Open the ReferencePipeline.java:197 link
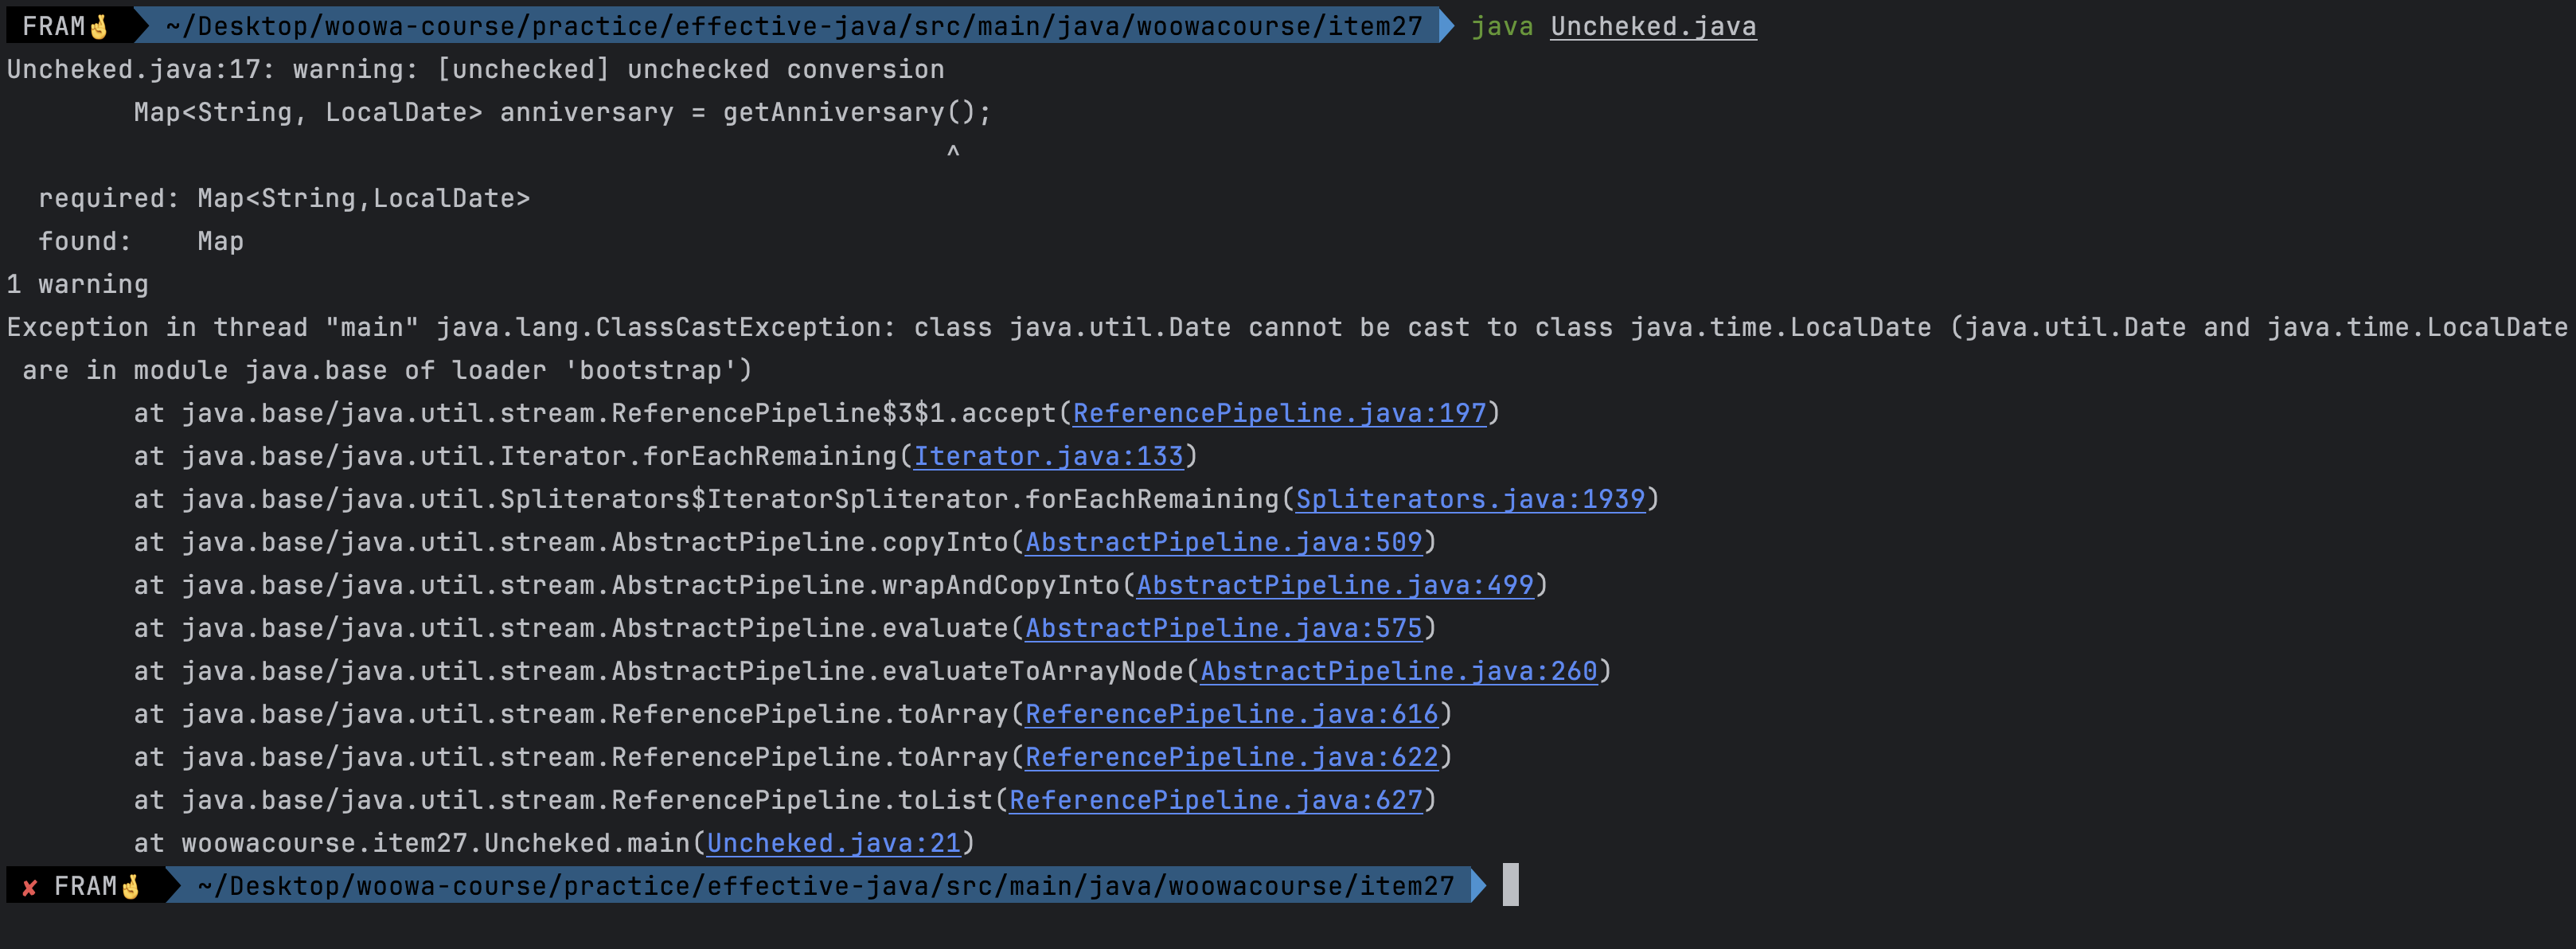Image resolution: width=2576 pixels, height=949 pixels. tap(1279, 413)
